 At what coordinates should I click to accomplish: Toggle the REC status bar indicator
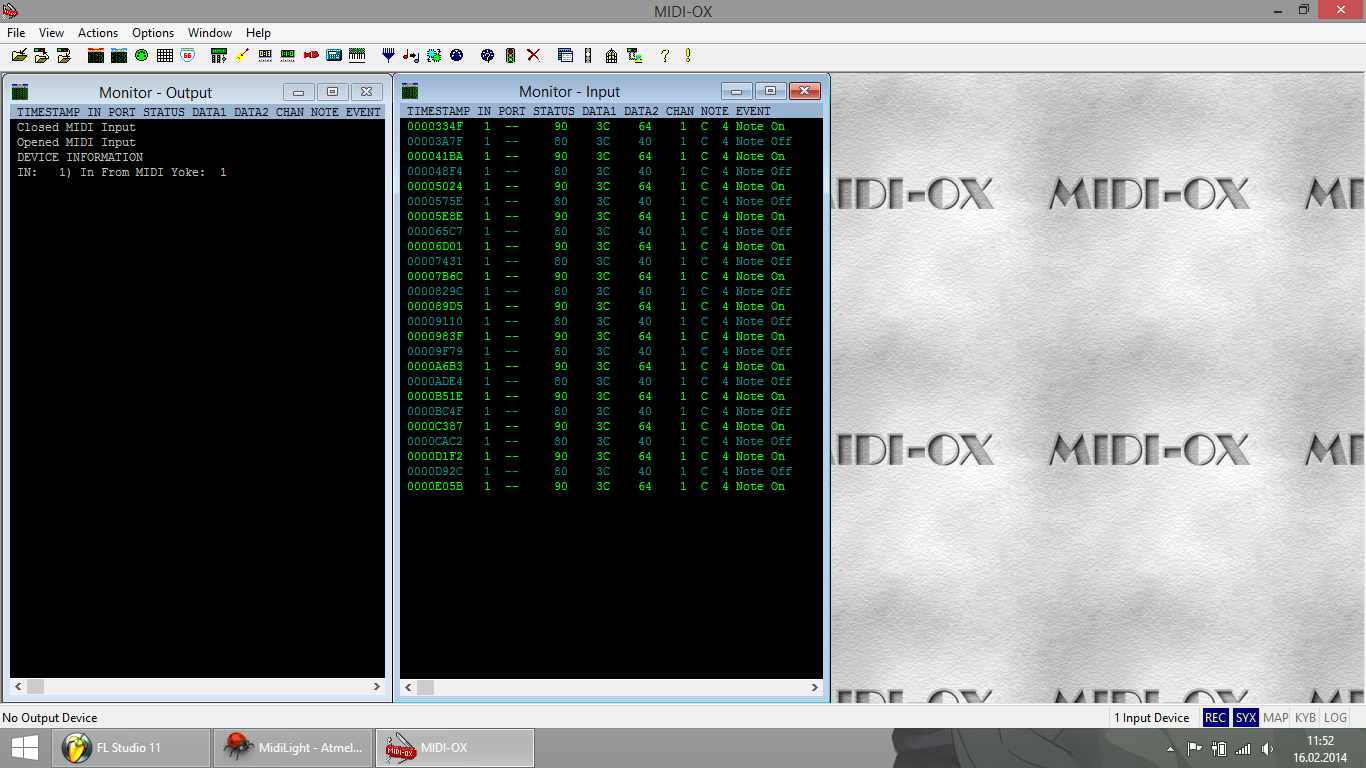pos(1215,718)
